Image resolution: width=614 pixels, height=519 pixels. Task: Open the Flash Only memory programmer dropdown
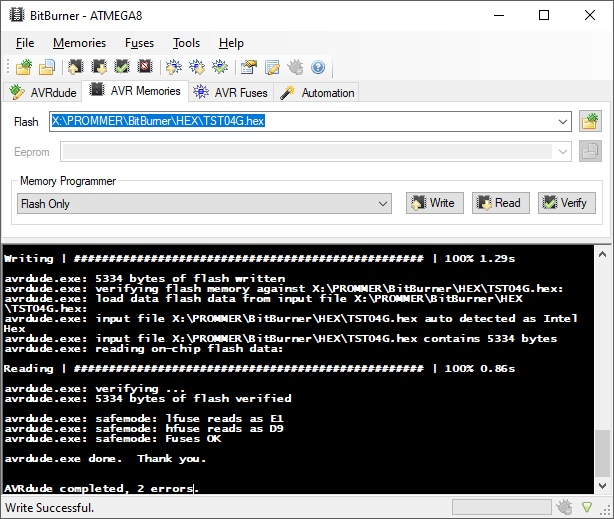point(204,203)
